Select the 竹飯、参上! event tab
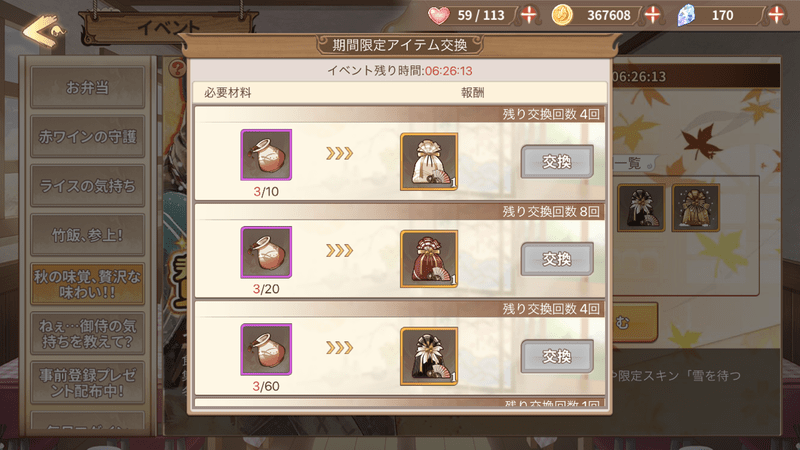The image size is (800, 450). pyautogui.click(x=87, y=235)
